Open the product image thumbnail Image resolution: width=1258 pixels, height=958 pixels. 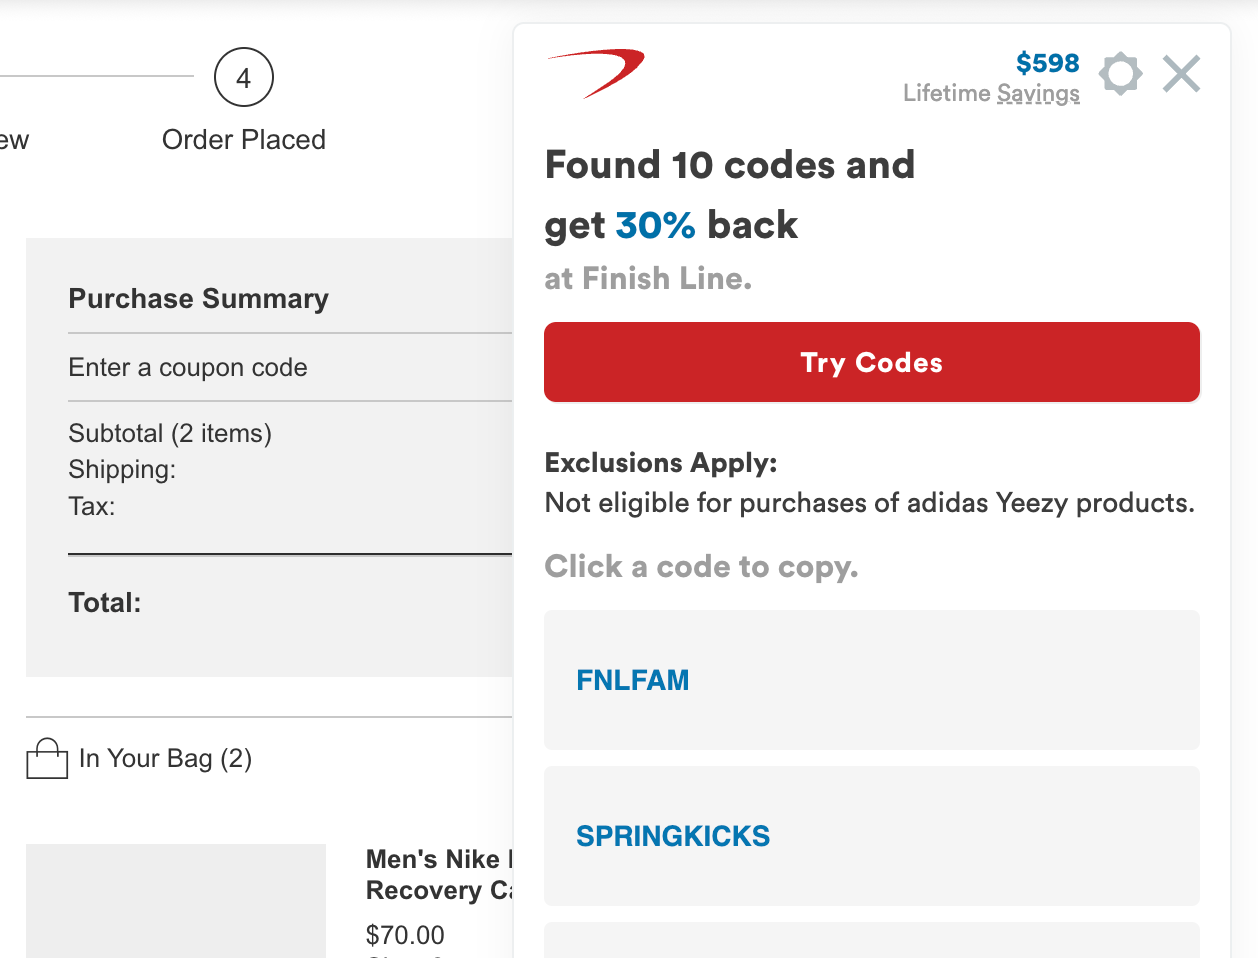(176, 900)
